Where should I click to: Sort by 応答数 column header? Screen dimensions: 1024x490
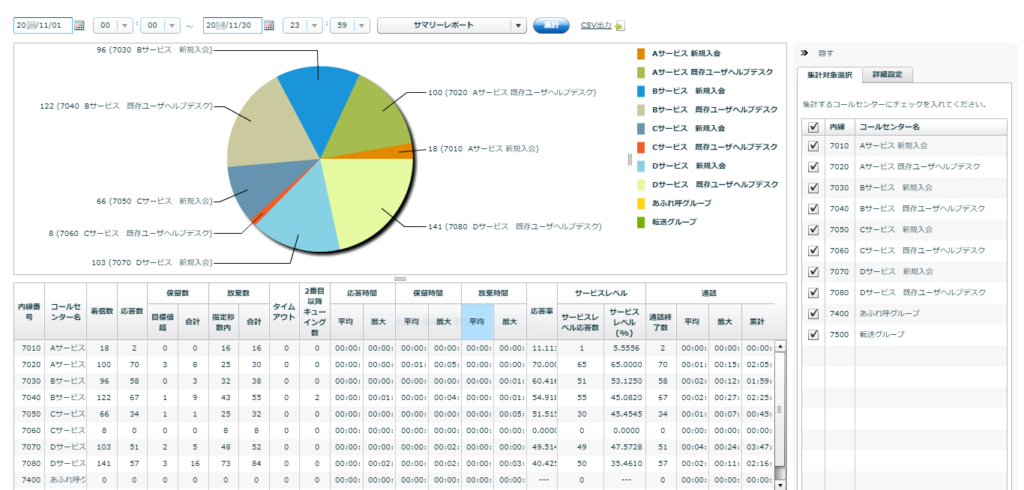(x=133, y=312)
